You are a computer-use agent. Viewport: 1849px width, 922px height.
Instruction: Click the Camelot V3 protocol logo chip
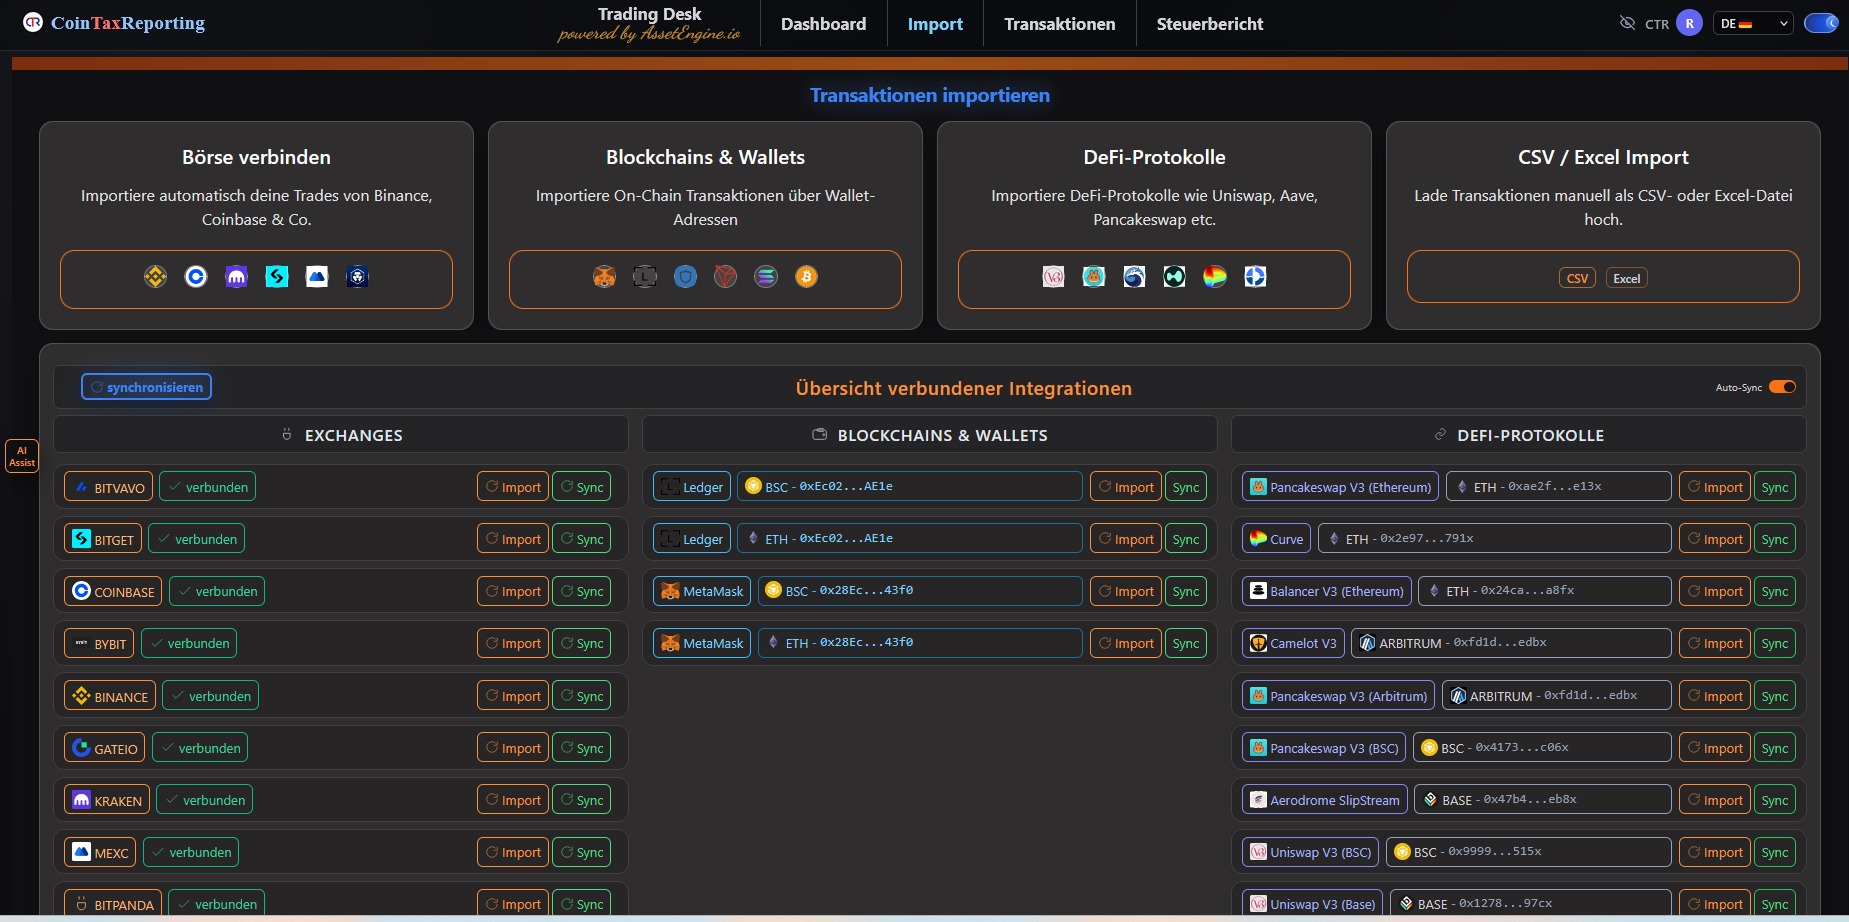click(x=1293, y=643)
